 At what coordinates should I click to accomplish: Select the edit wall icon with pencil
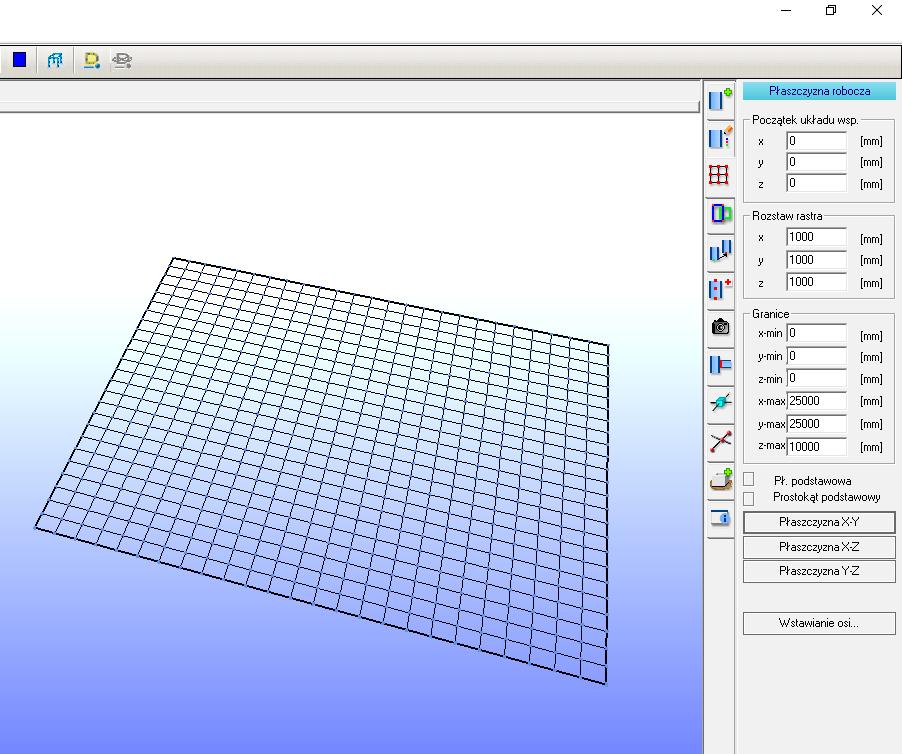[x=720, y=137]
